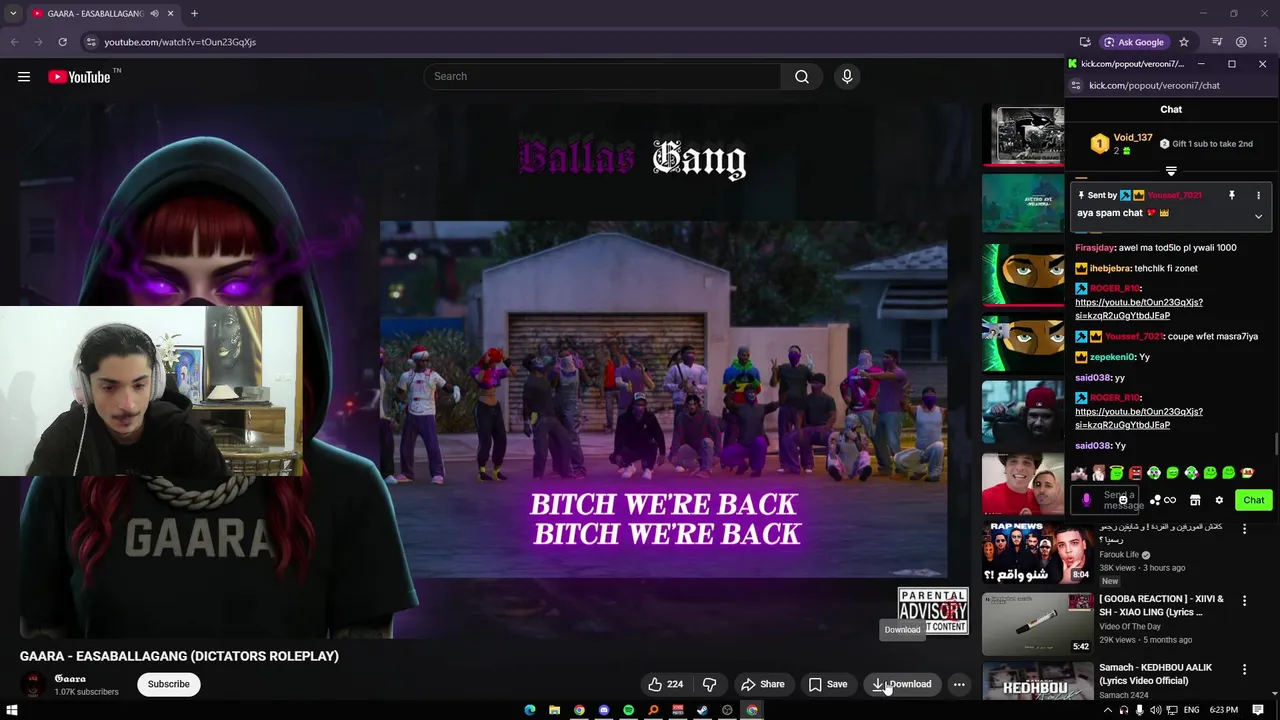Open File Explorer from the taskbar
Image resolution: width=1280 pixels, height=720 pixels.
coord(554,710)
